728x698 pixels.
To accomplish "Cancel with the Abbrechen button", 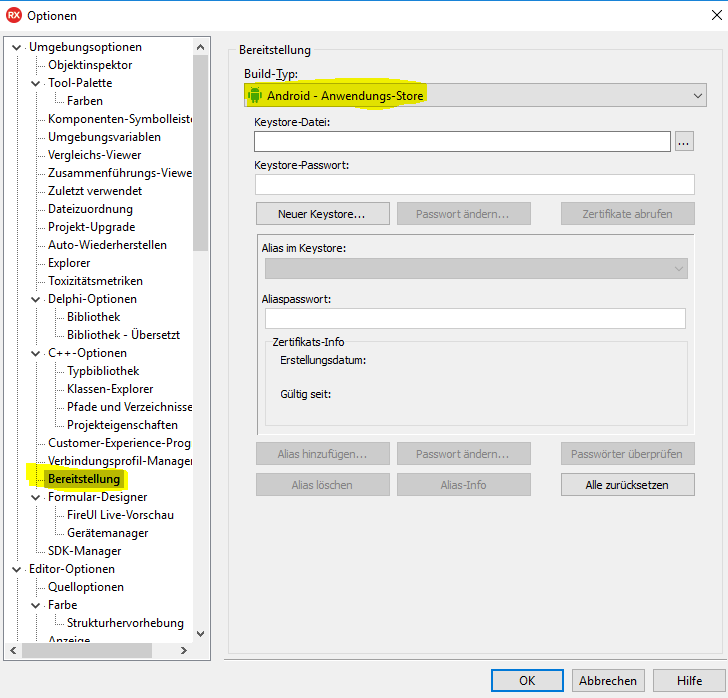I will pyautogui.click(x=607, y=680).
